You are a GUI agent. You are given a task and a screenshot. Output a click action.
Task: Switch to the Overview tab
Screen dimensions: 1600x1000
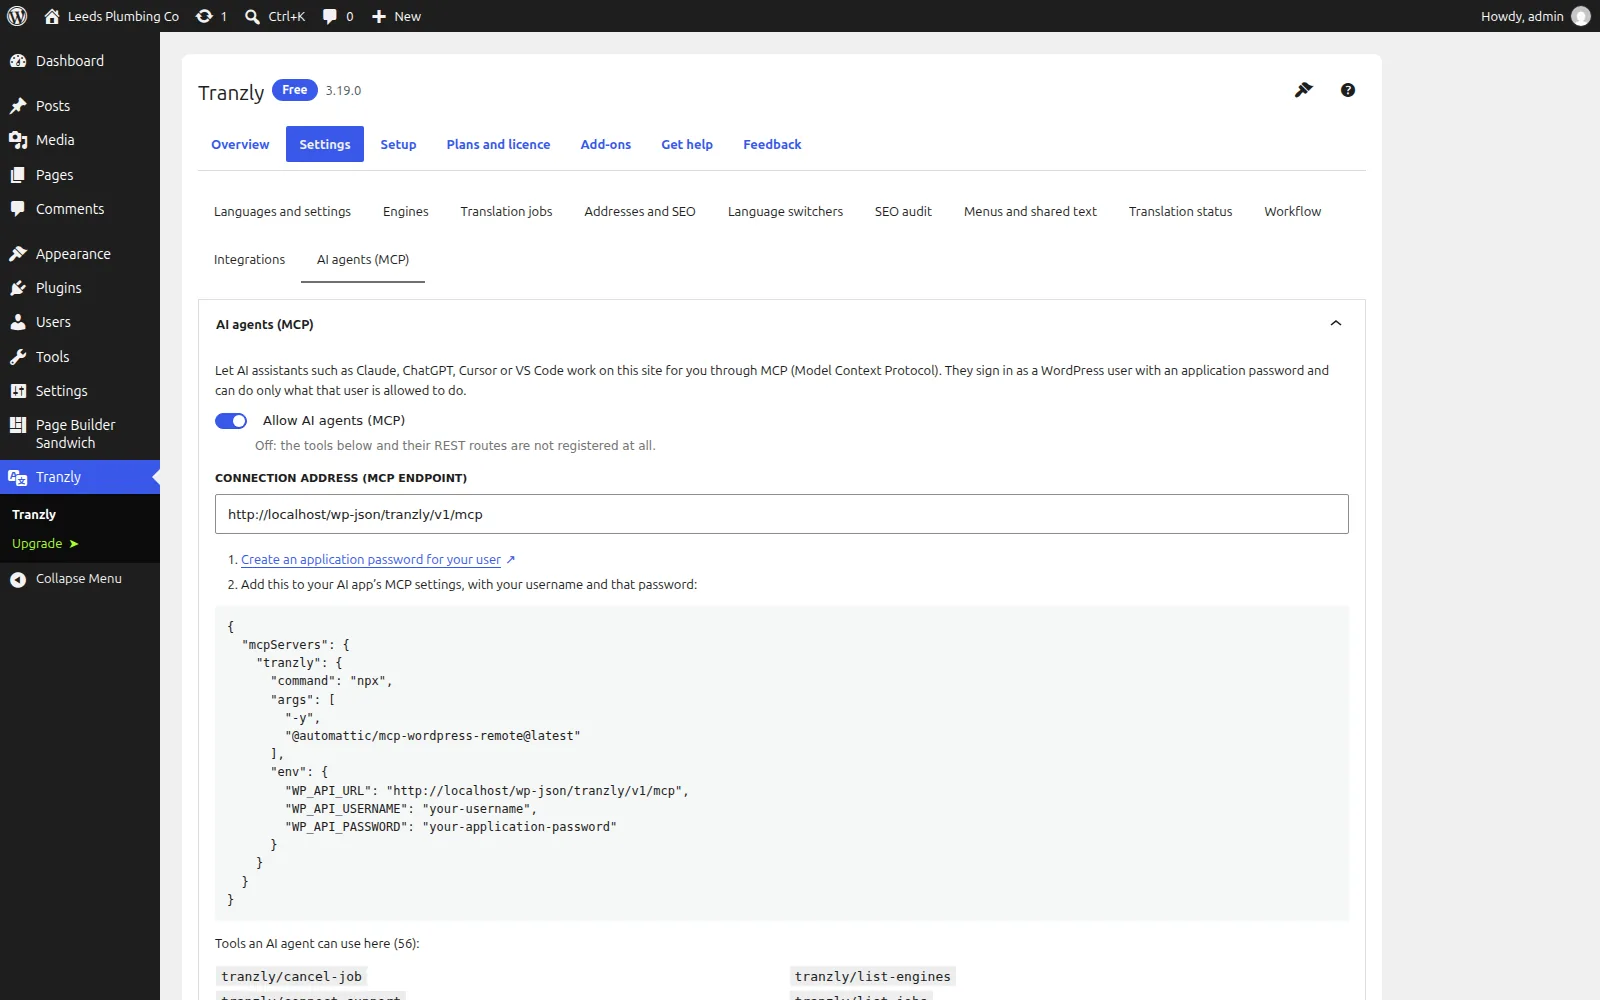pyautogui.click(x=240, y=144)
